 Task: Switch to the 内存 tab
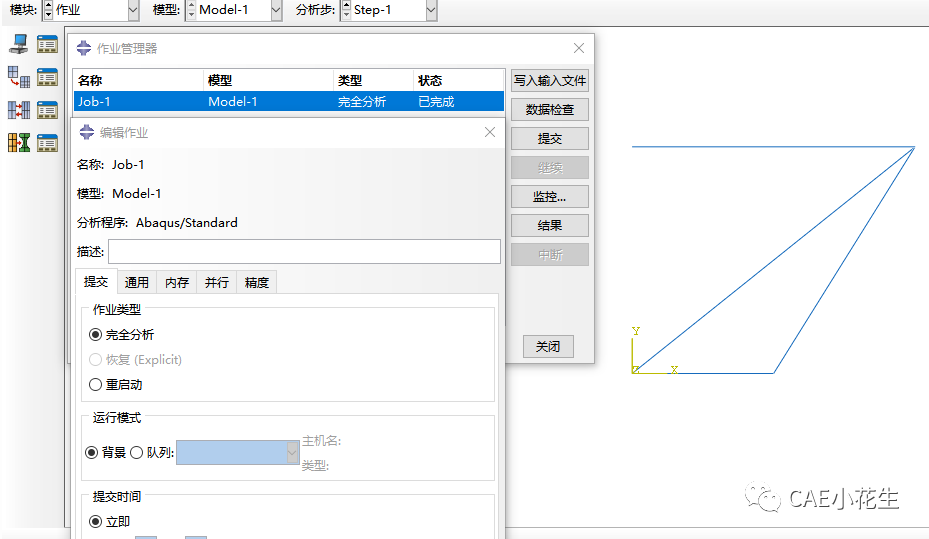click(x=177, y=283)
